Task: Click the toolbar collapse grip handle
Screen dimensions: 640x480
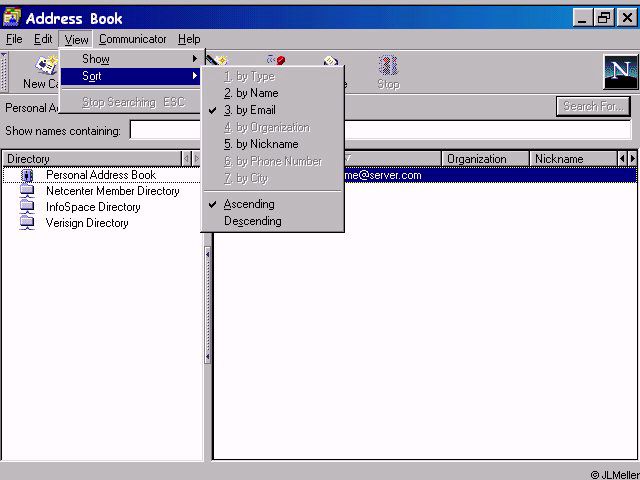Action: [x=4, y=72]
